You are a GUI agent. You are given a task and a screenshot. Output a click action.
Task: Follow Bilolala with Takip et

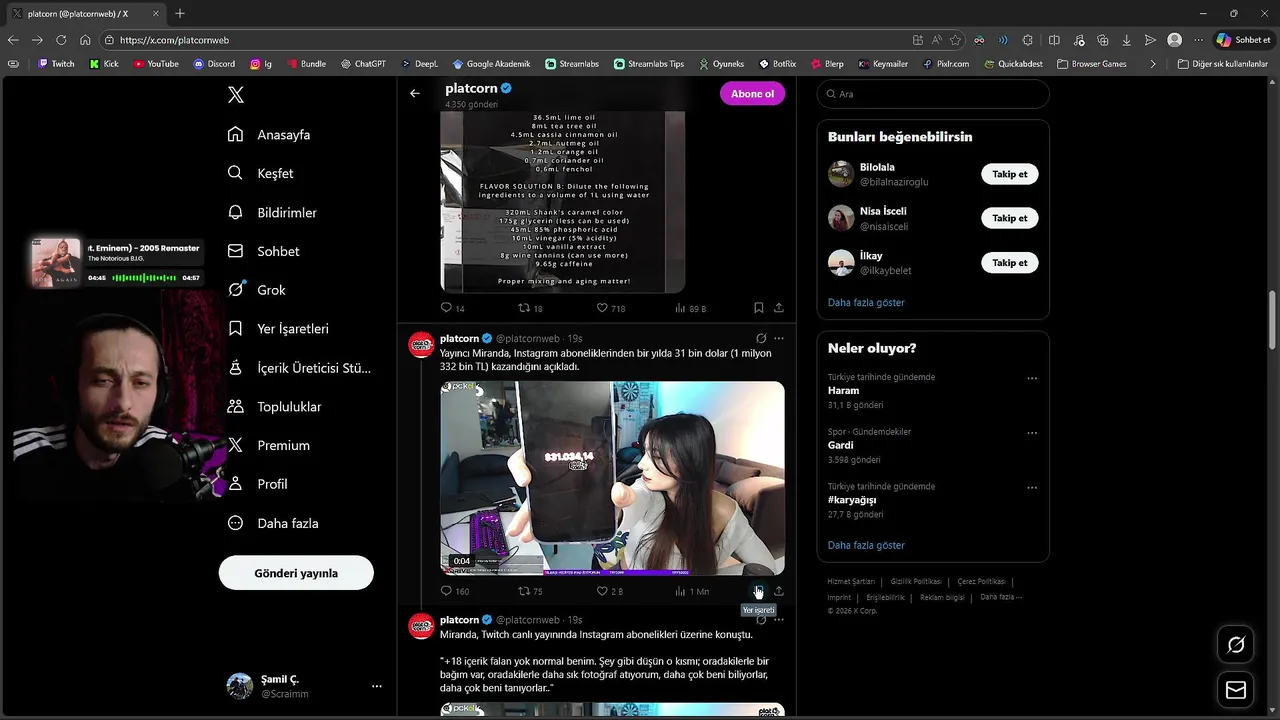1009,174
